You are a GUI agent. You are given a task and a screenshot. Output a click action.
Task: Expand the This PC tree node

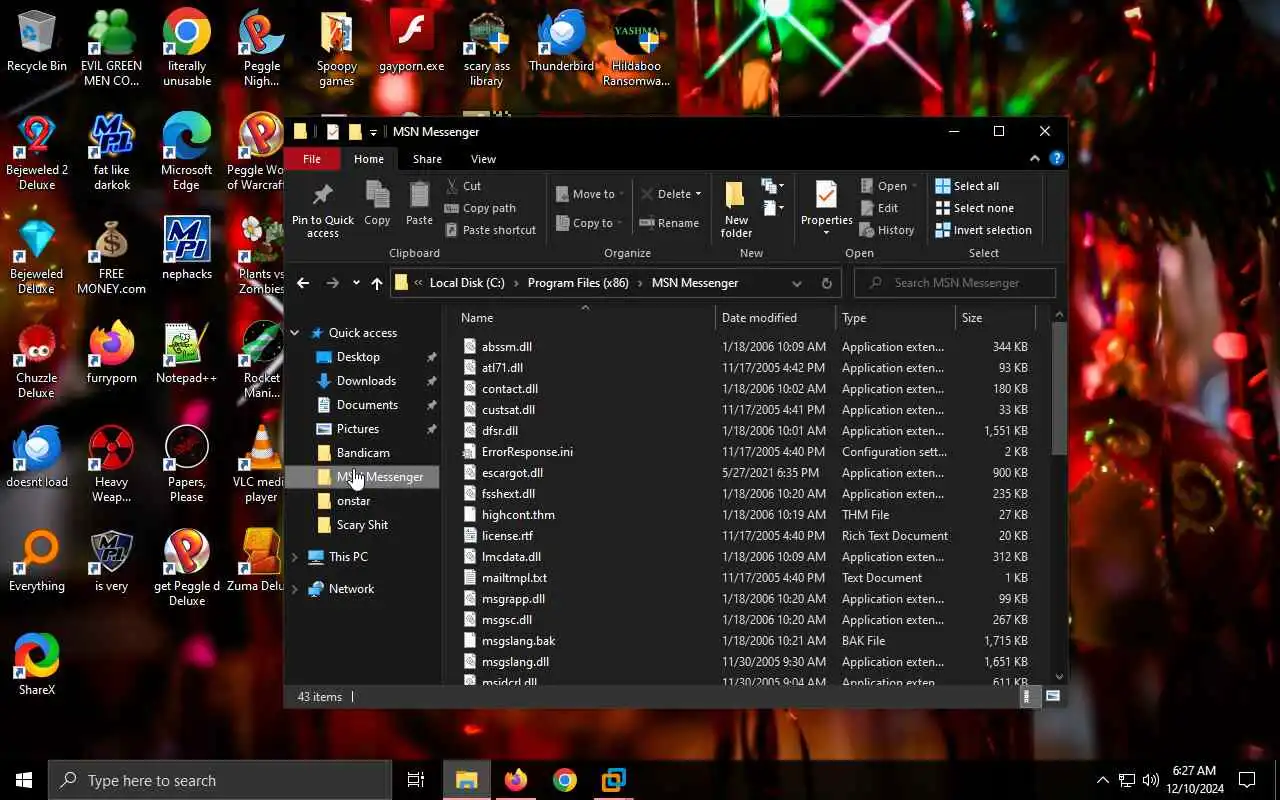(x=295, y=557)
